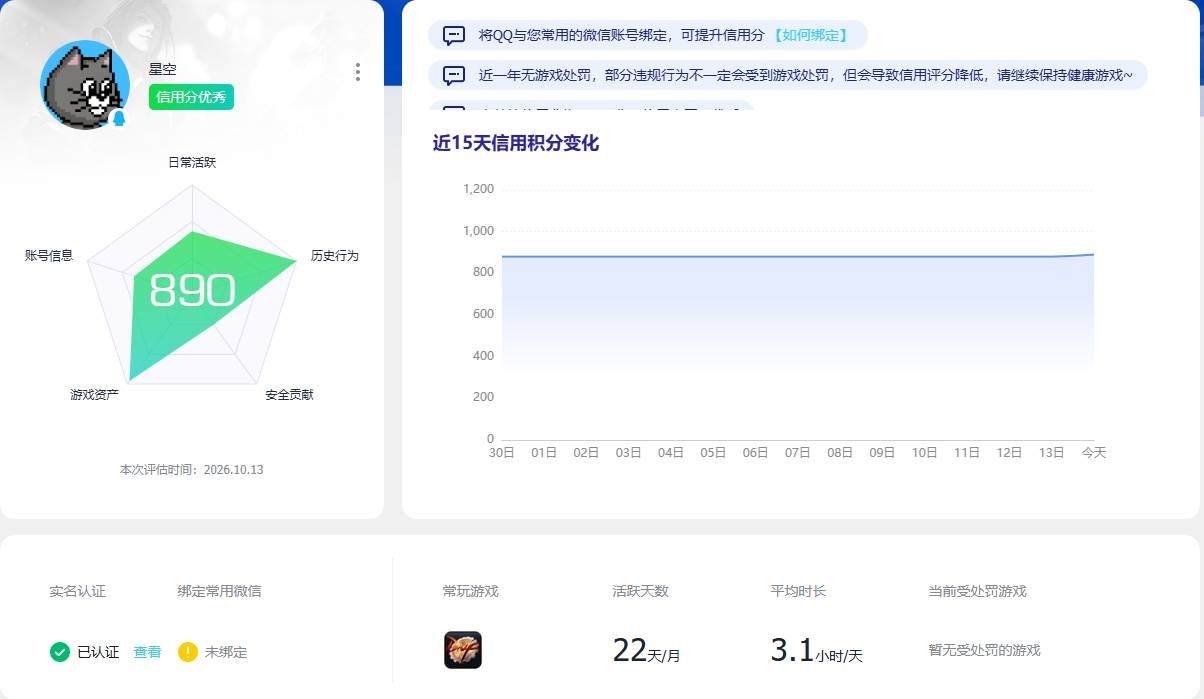Screen dimensions: 1204x699
Task: Click the 将QQ与您常用的微信账号绑定 notice text
Action: click(x=621, y=36)
